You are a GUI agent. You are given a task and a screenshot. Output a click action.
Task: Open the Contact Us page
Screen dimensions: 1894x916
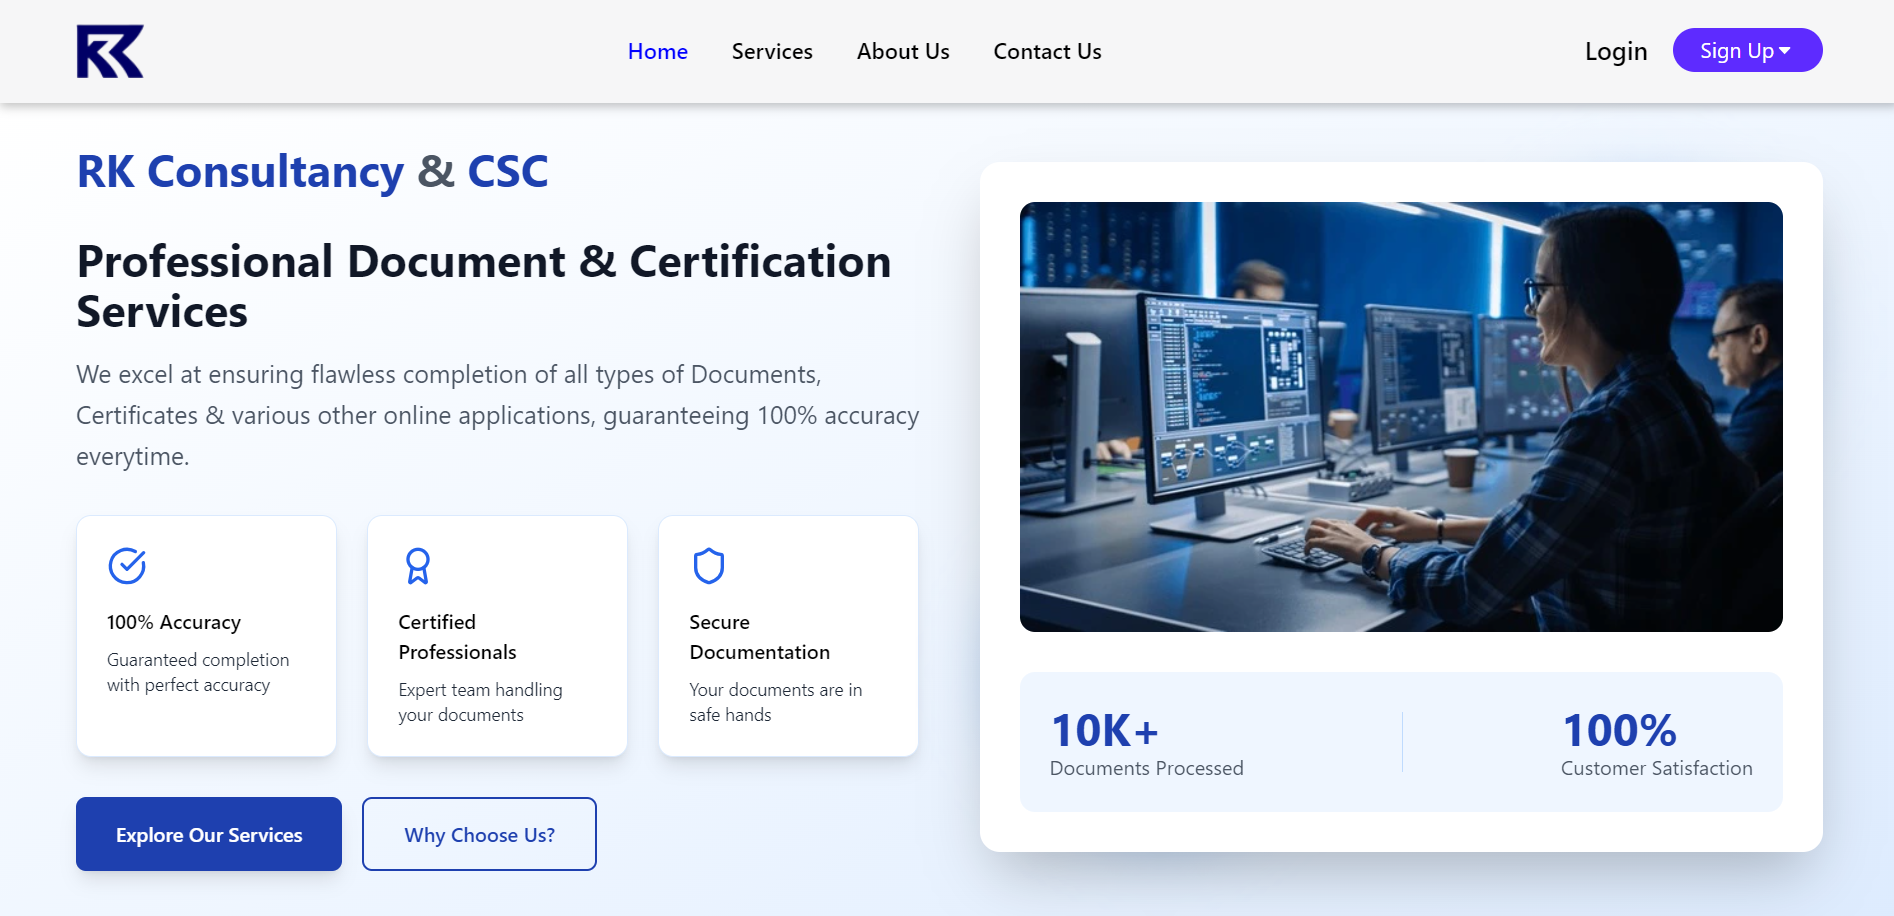(x=1047, y=52)
